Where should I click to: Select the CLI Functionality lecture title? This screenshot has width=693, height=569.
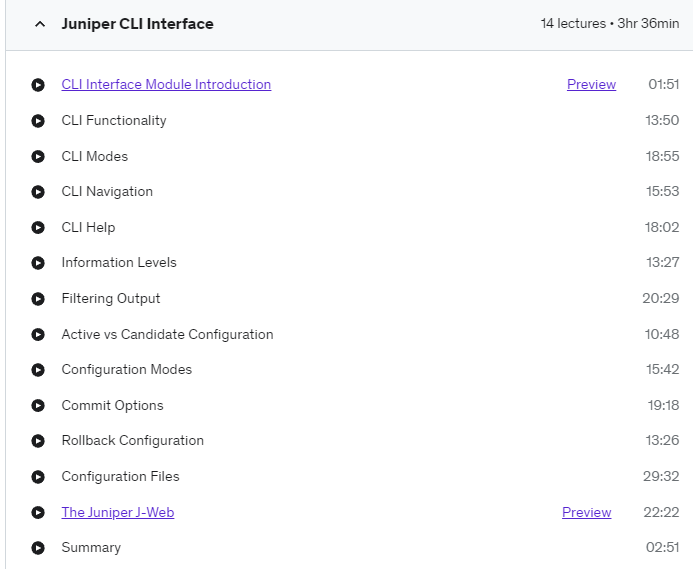(x=114, y=120)
